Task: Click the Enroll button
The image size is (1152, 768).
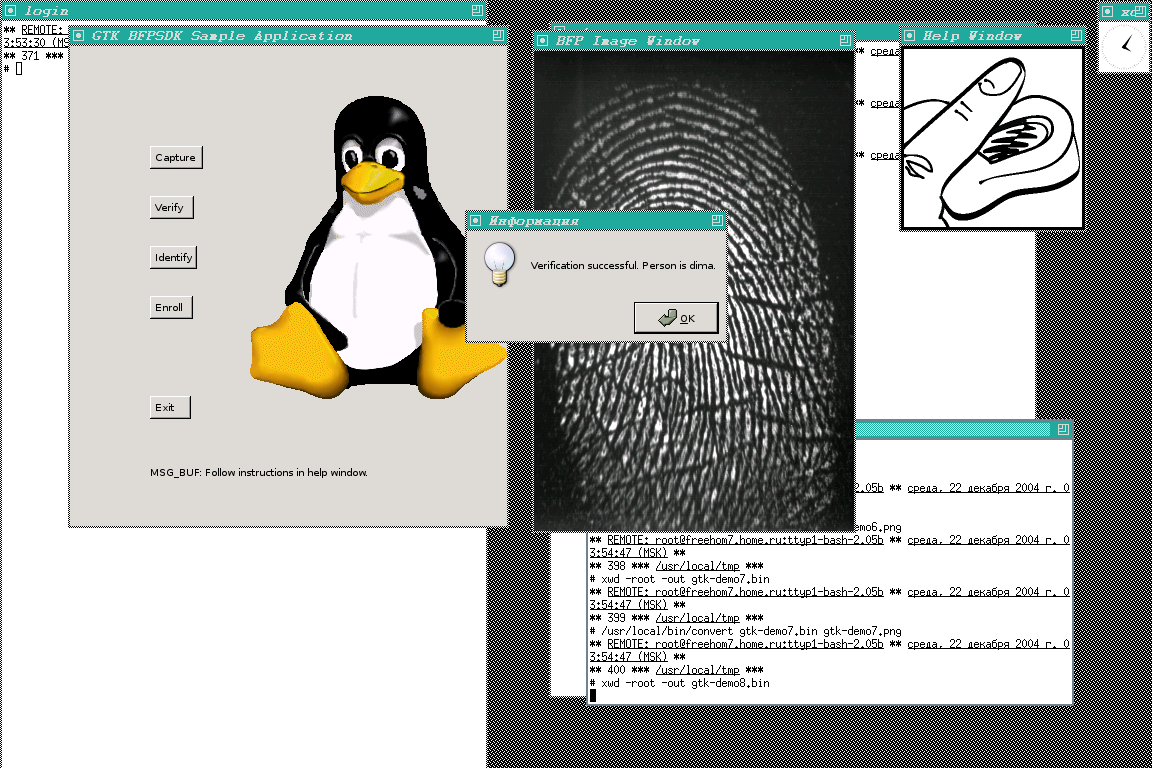Action: [170, 307]
